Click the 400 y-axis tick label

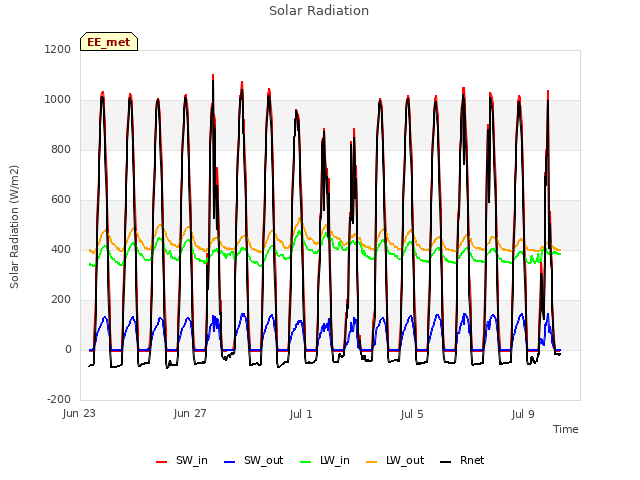(x=61, y=249)
